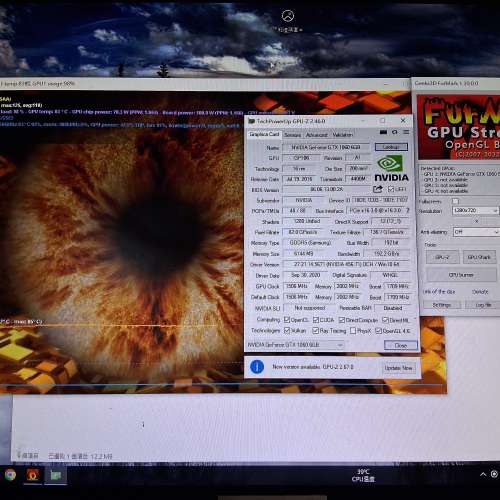Click FurMark CPU burner button
The width and height of the screenshot is (500, 500).
click(461, 275)
